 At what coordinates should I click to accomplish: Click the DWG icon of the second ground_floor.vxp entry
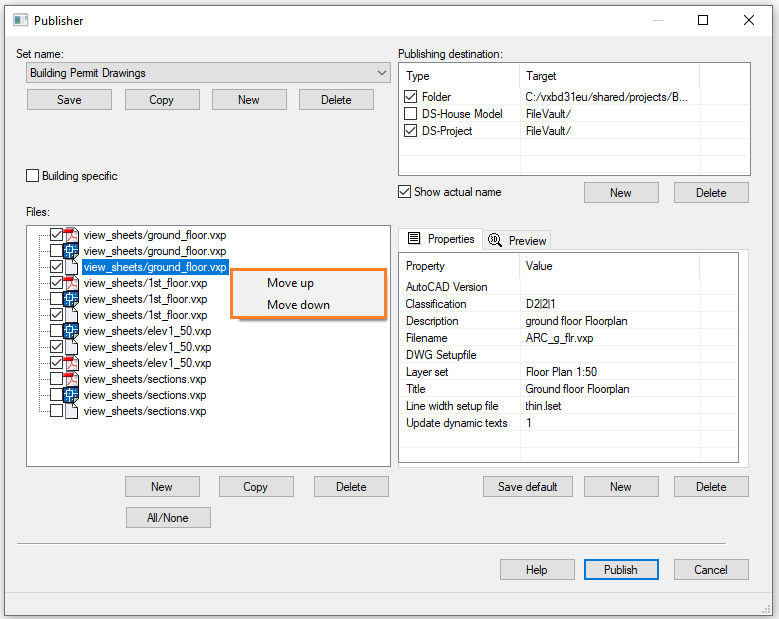pos(72,251)
